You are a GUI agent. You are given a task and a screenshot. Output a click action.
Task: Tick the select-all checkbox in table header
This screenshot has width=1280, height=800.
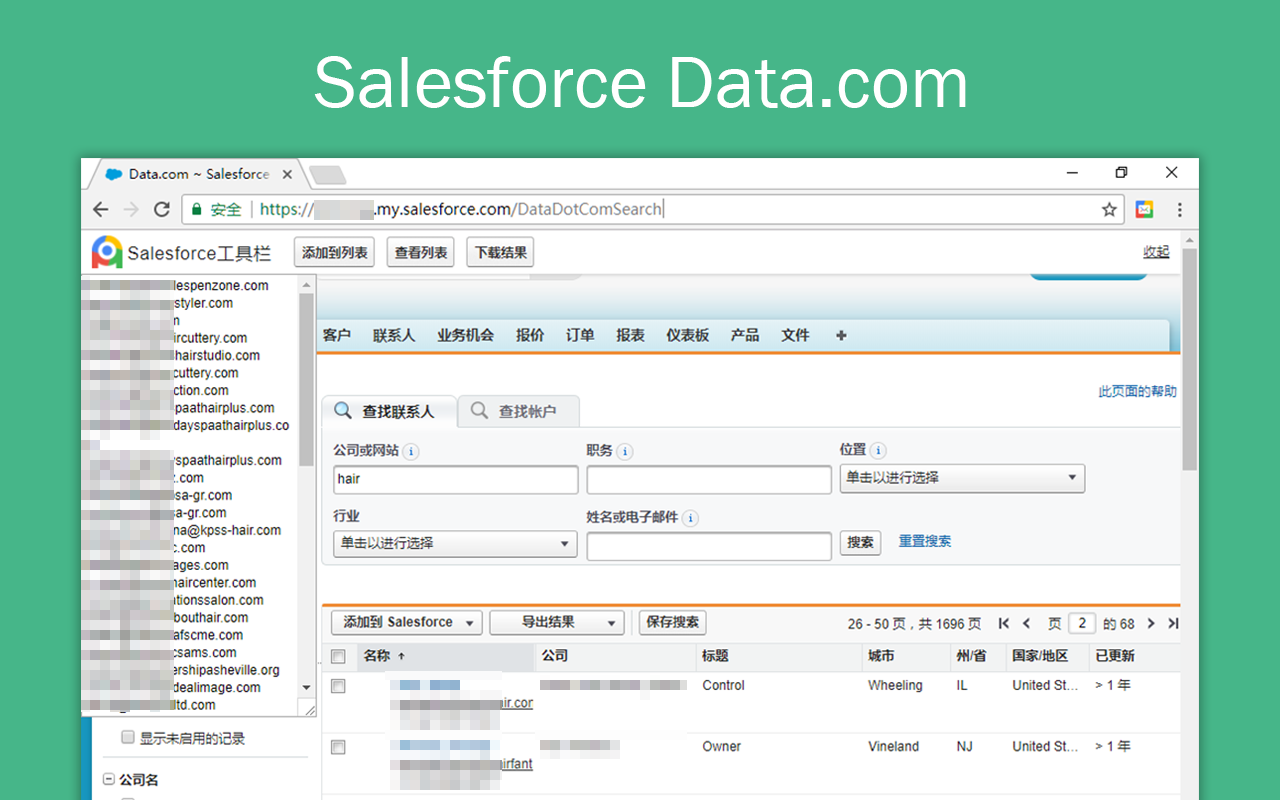338,656
